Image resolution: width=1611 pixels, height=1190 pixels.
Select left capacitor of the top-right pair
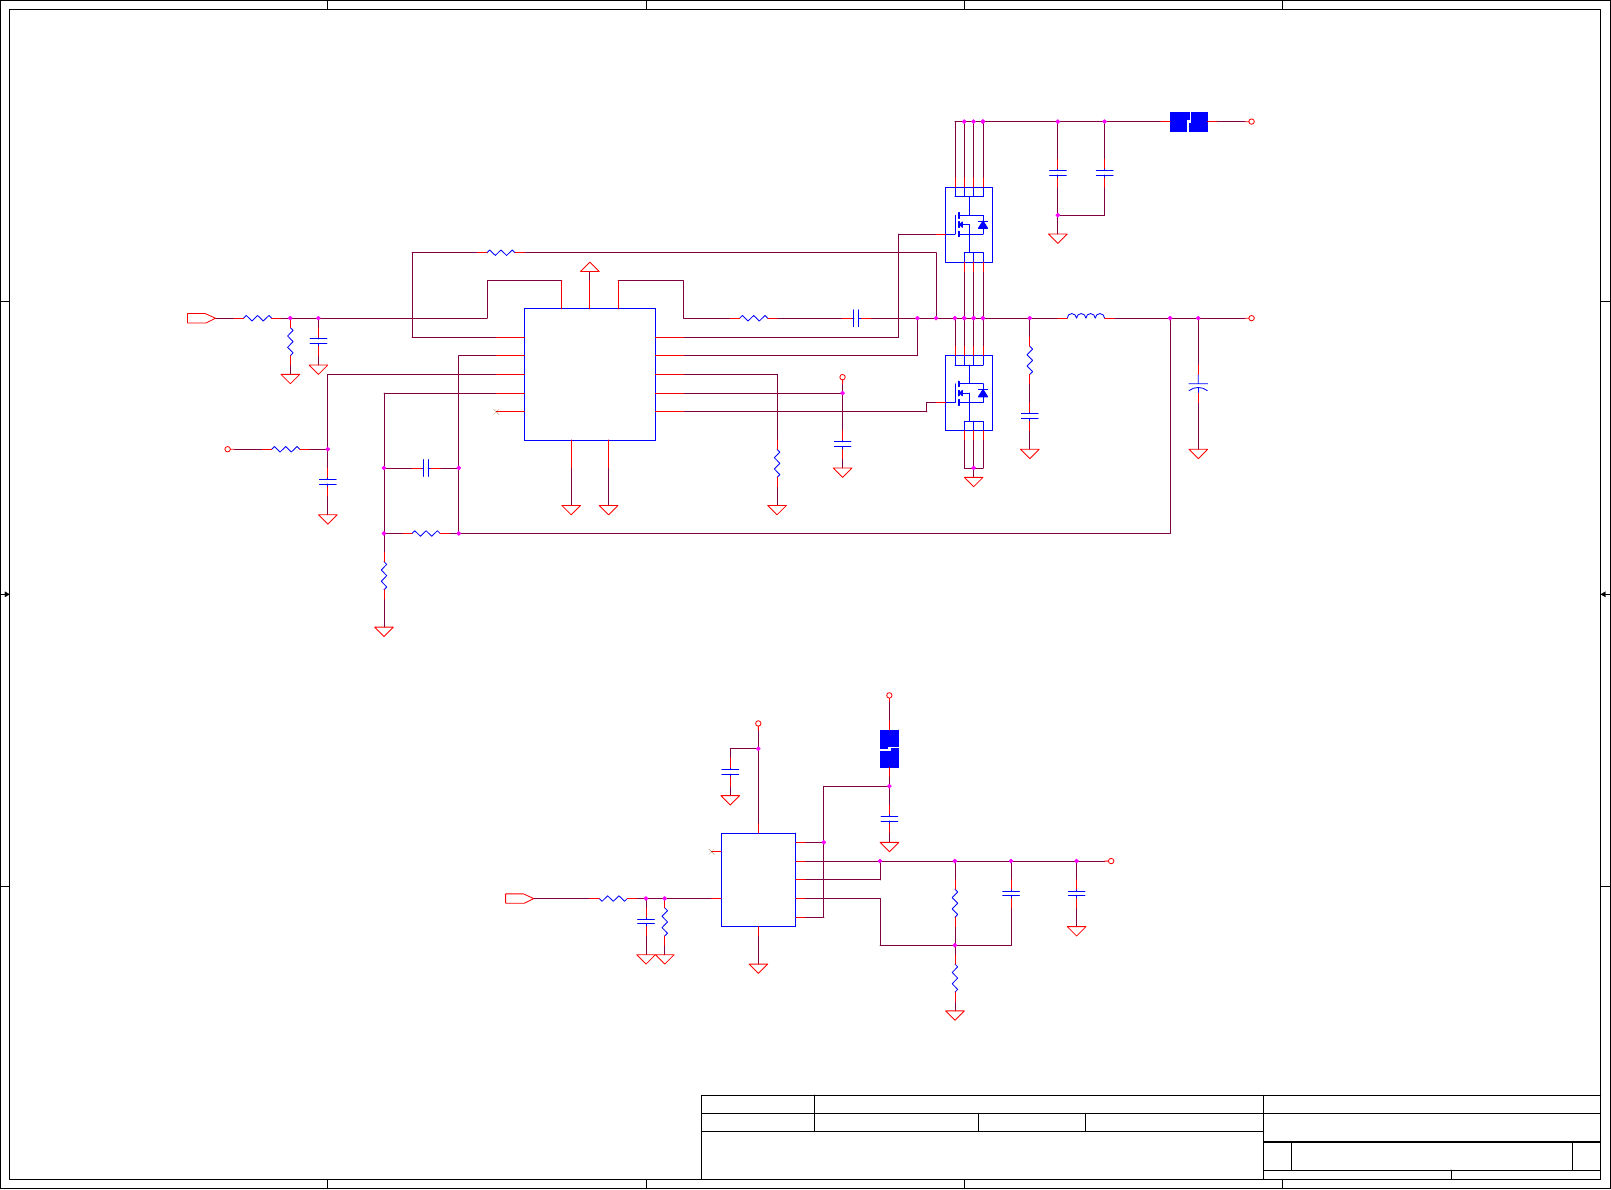click(x=1057, y=172)
